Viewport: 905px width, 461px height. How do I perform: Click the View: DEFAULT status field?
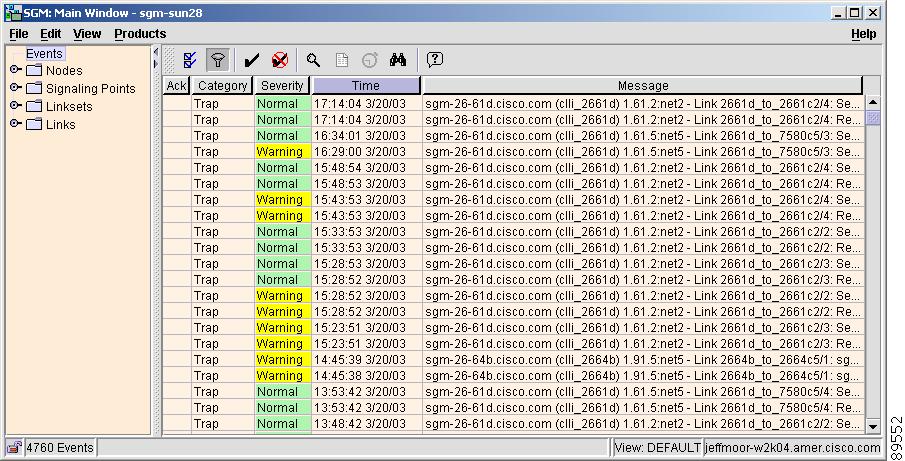click(657, 448)
